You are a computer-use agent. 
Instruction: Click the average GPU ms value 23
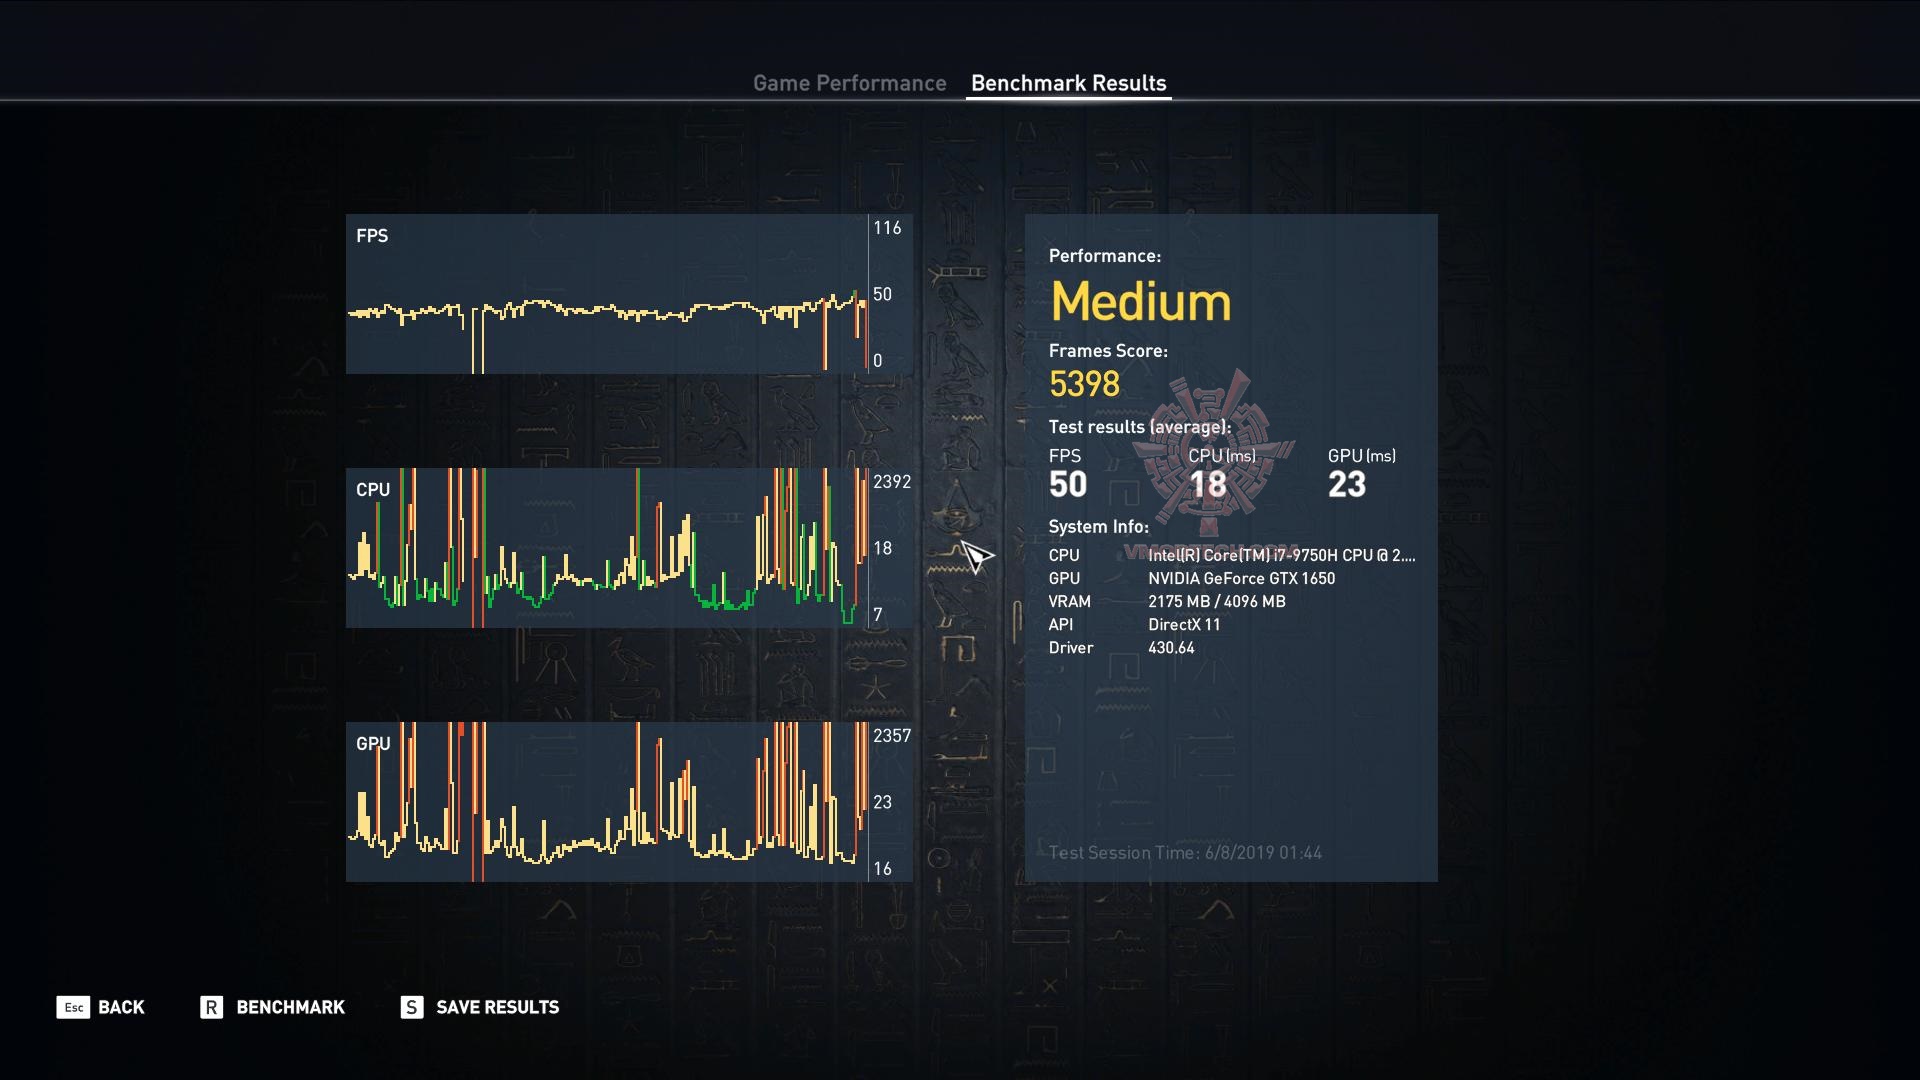(1346, 485)
